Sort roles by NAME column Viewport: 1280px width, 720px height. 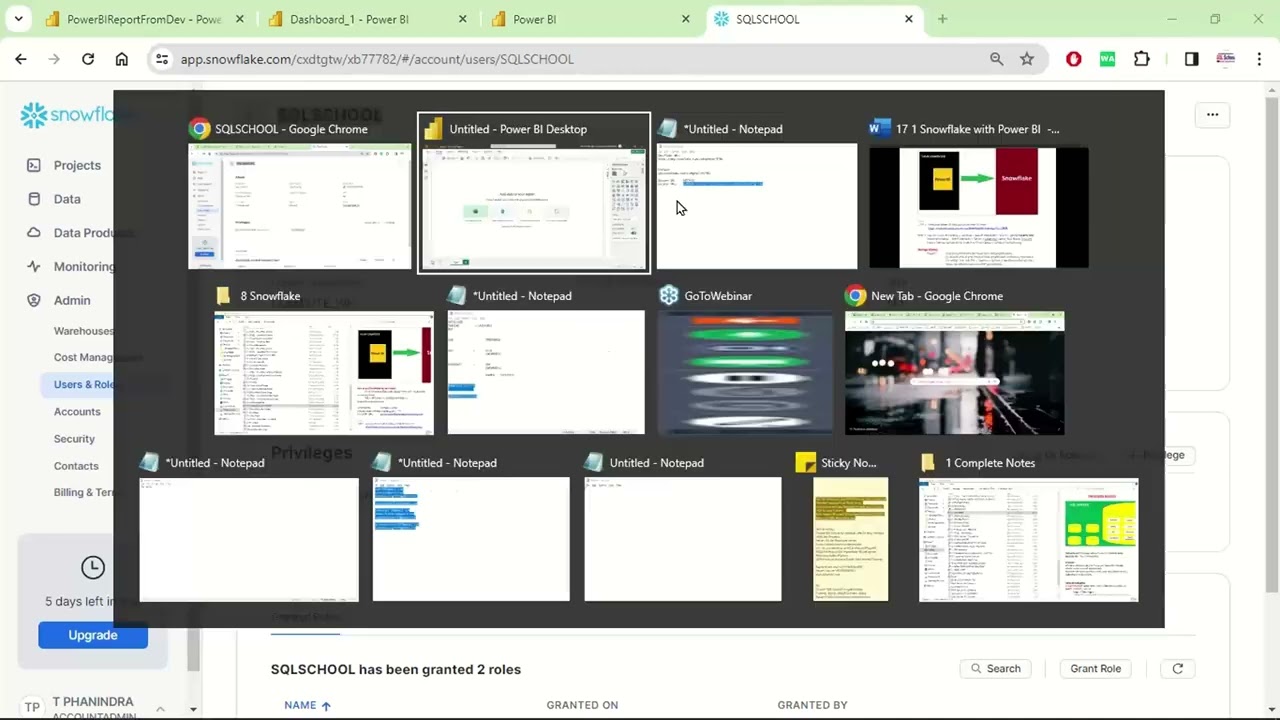click(x=307, y=705)
